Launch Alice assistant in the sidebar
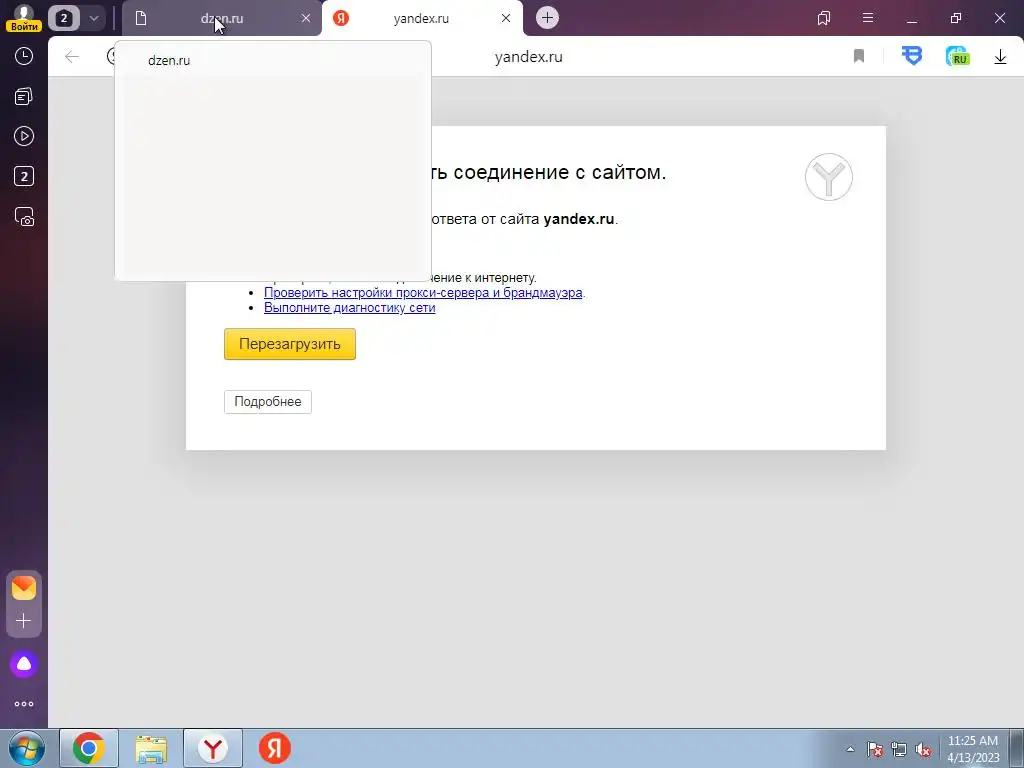1024x768 pixels. [x=24, y=664]
